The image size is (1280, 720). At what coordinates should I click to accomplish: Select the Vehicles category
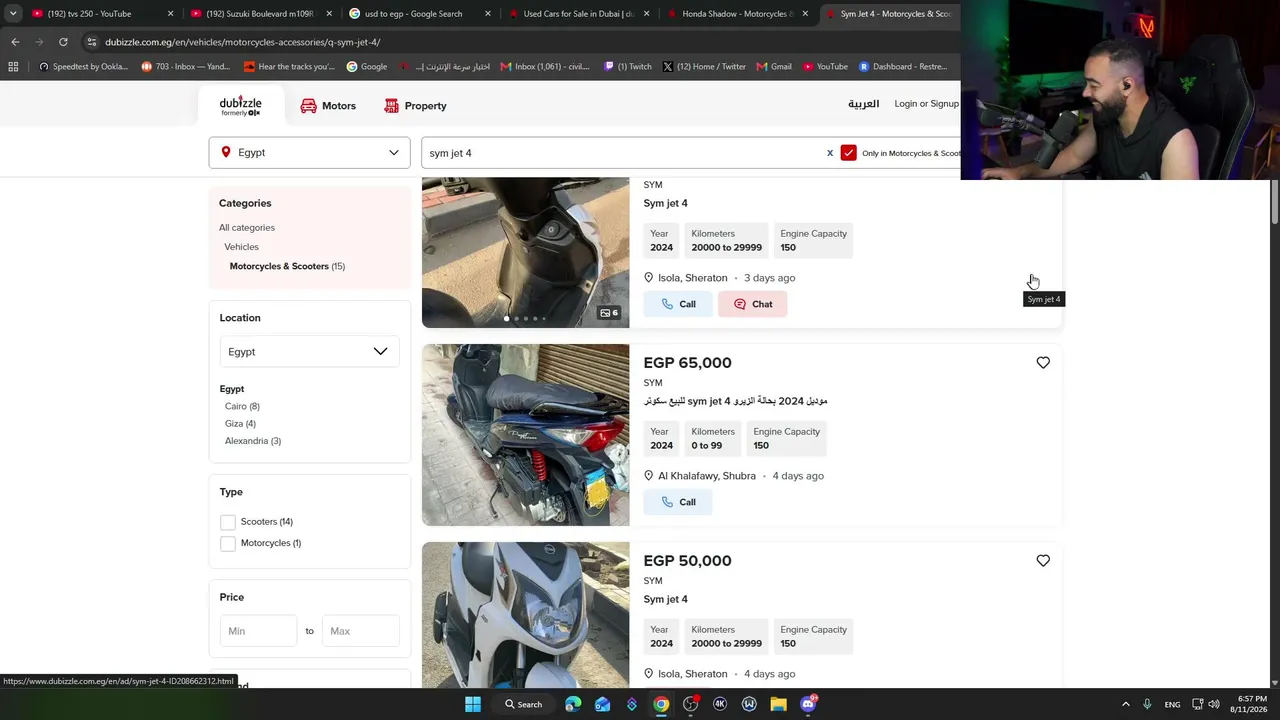tap(241, 247)
